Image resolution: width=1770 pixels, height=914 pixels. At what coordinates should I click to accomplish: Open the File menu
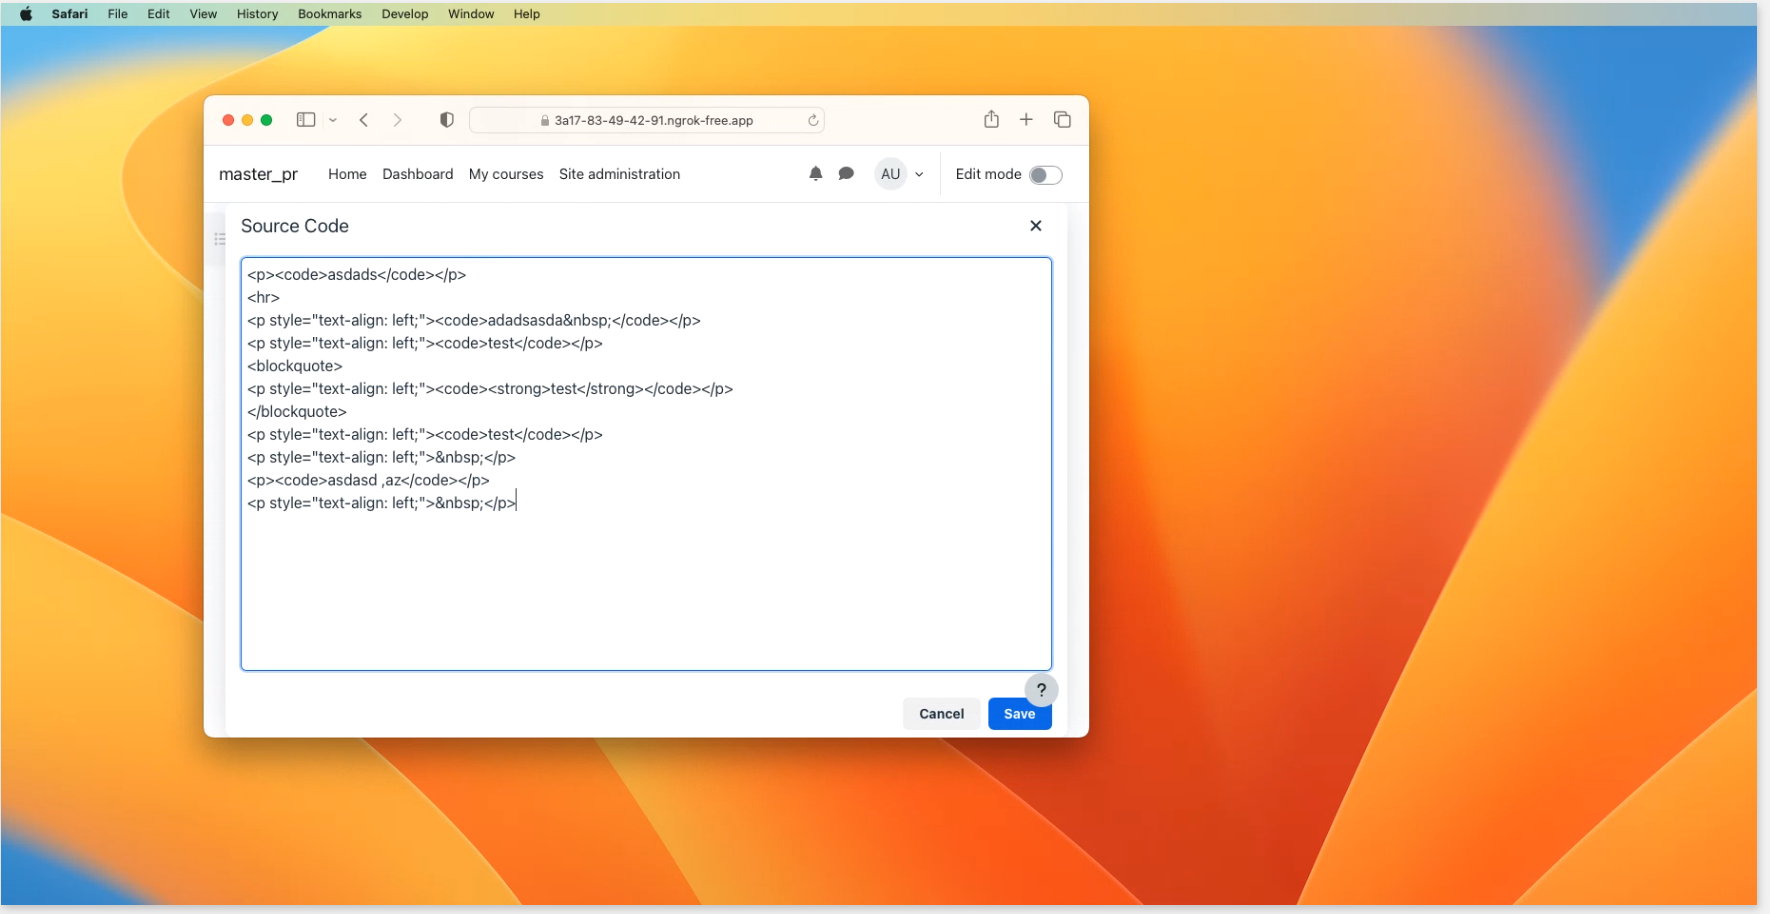118,14
